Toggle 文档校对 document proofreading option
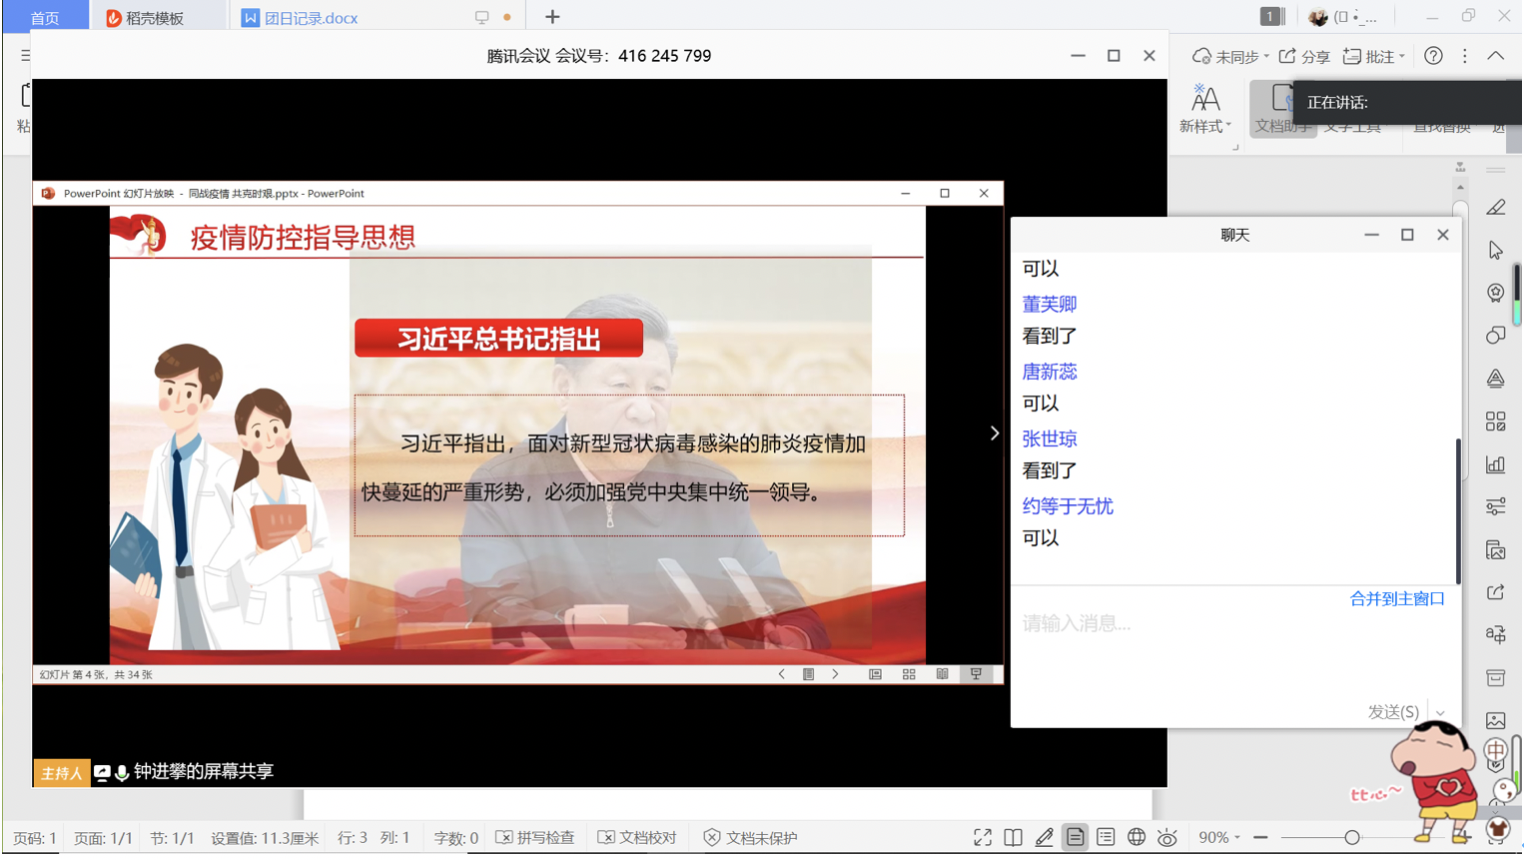This screenshot has width=1524, height=860. click(x=637, y=838)
